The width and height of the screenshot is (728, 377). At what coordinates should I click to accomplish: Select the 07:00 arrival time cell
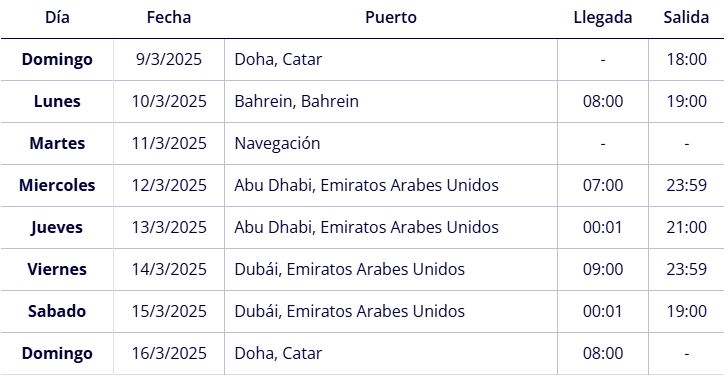603,185
